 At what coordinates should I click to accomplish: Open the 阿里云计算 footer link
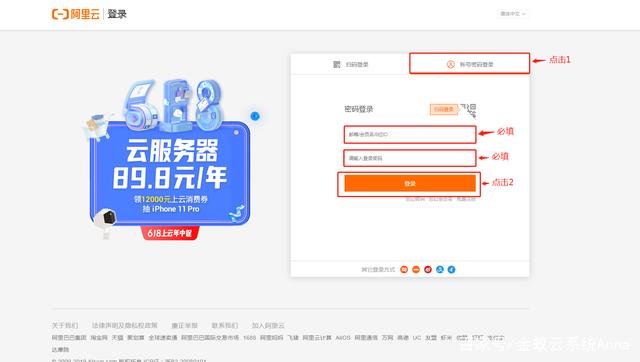click(x=317, y=338)
